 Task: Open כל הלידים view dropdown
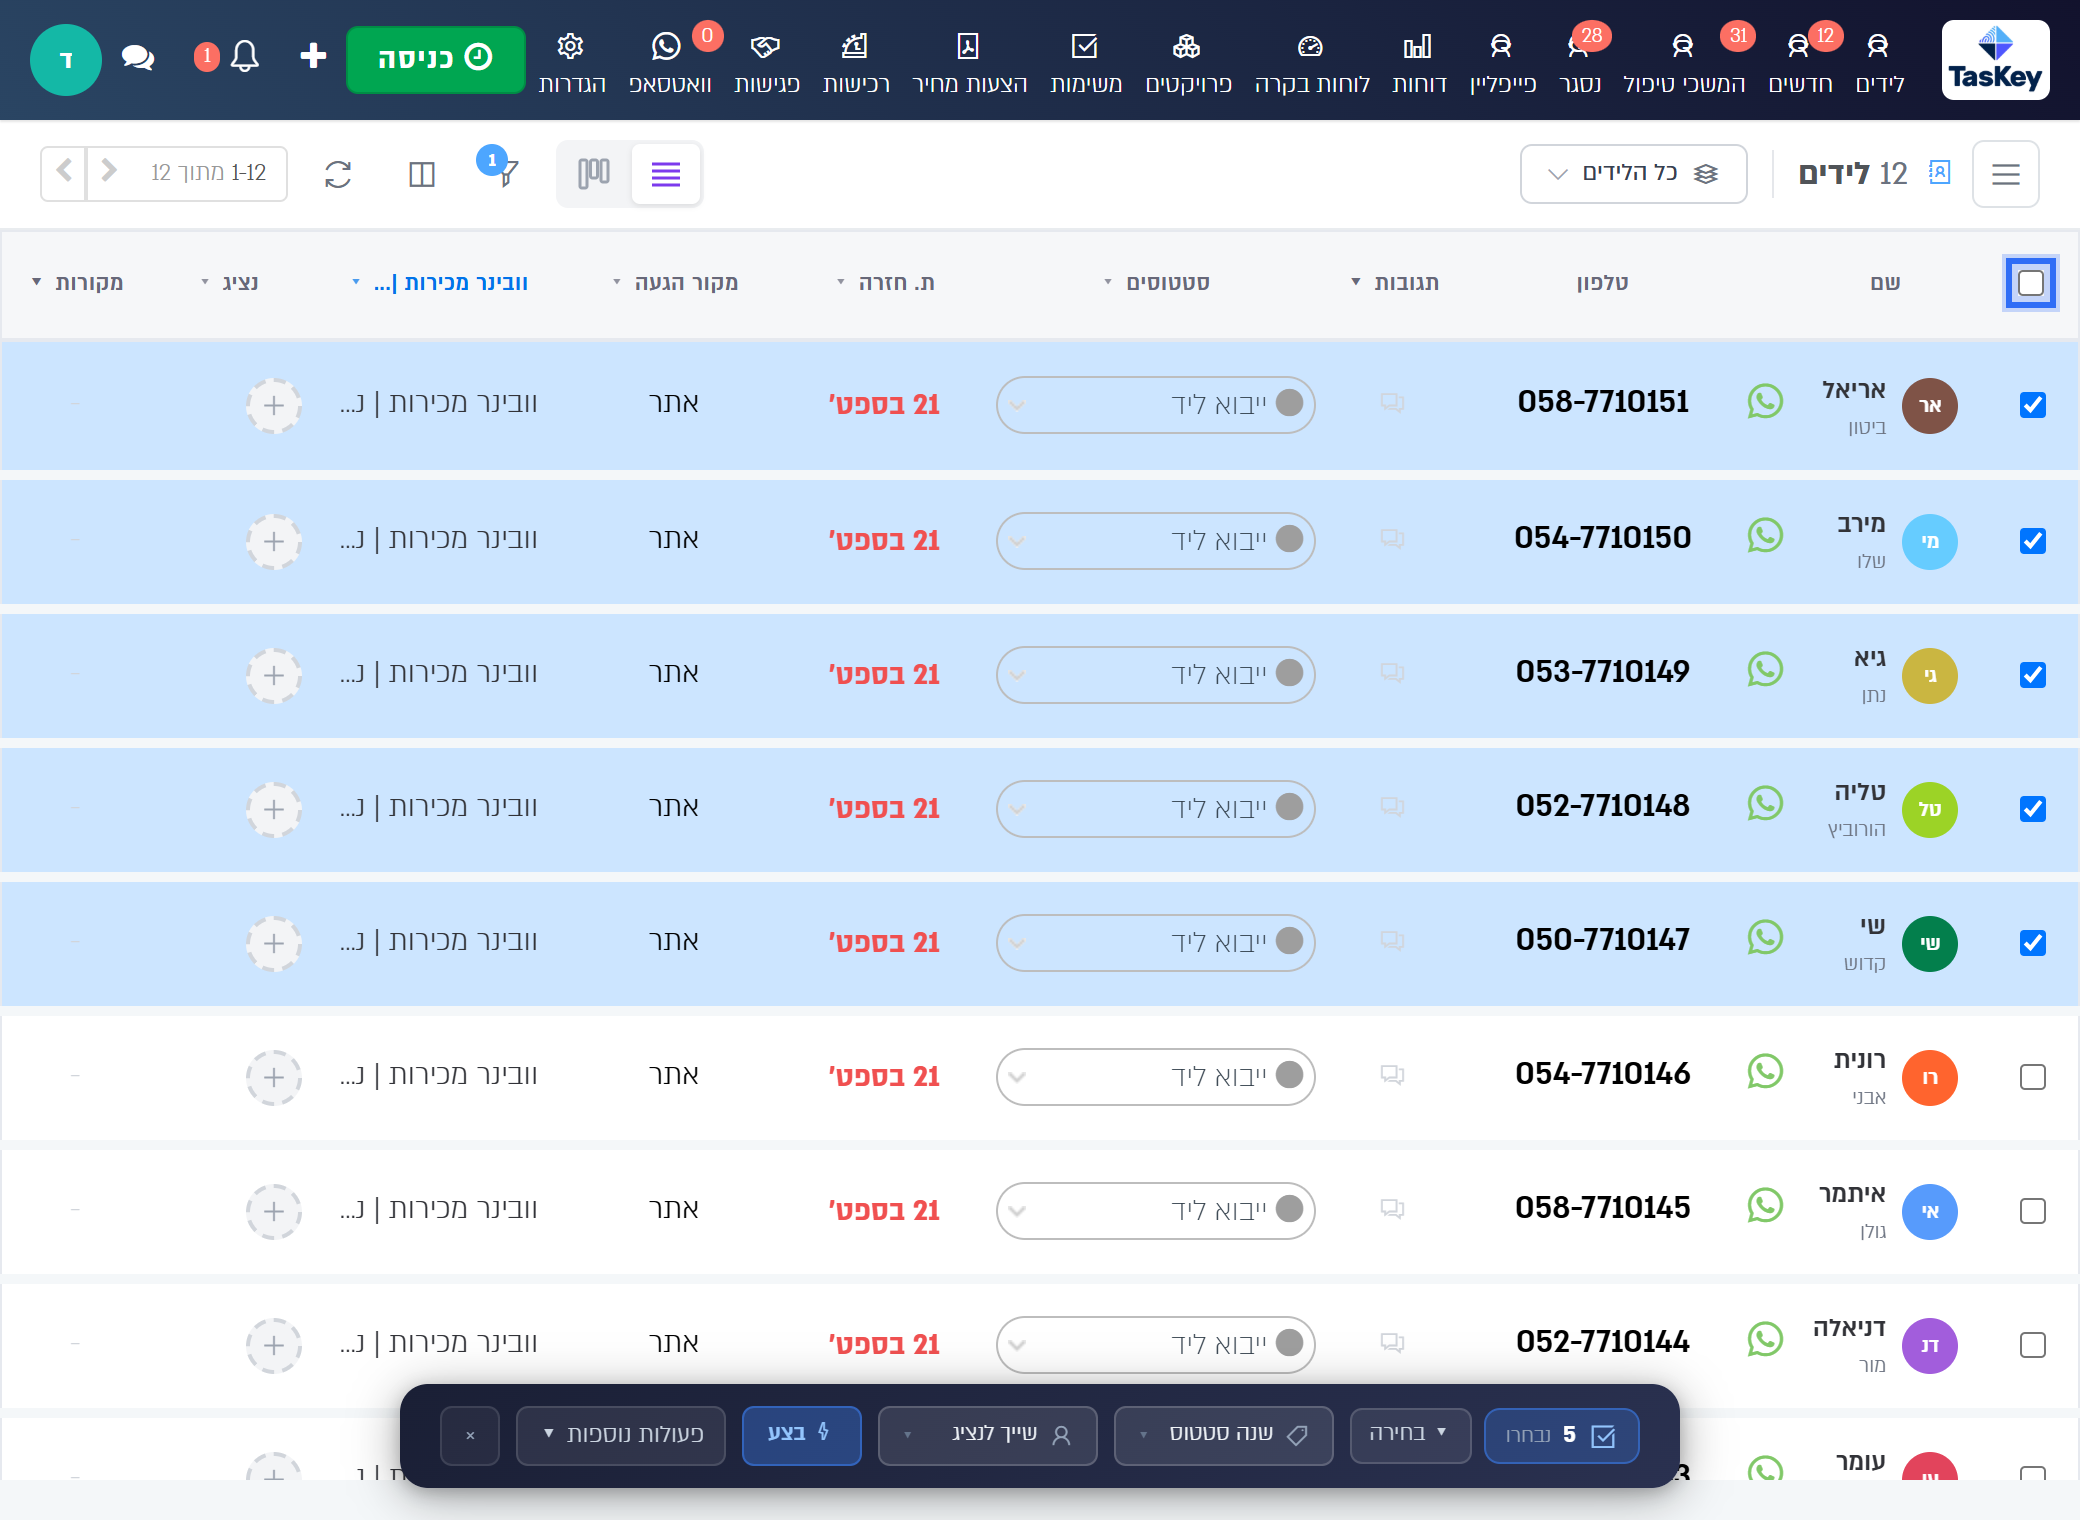(x=1633, y=174)
